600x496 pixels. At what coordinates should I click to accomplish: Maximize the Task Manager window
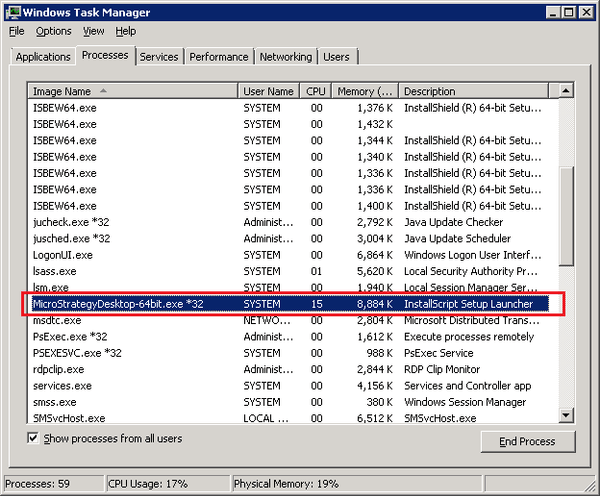(567, 12)
